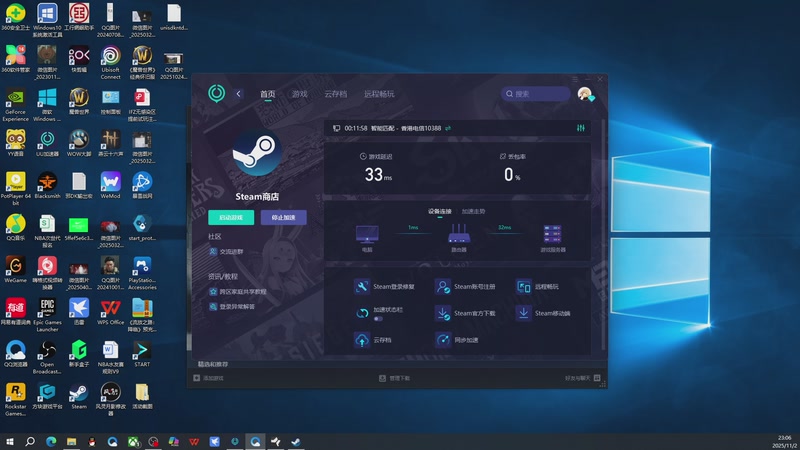Open 360安全卫士 desktop shortcut
Image resolution: width=800 pixels, height=450 pixels.
point(15,17)
